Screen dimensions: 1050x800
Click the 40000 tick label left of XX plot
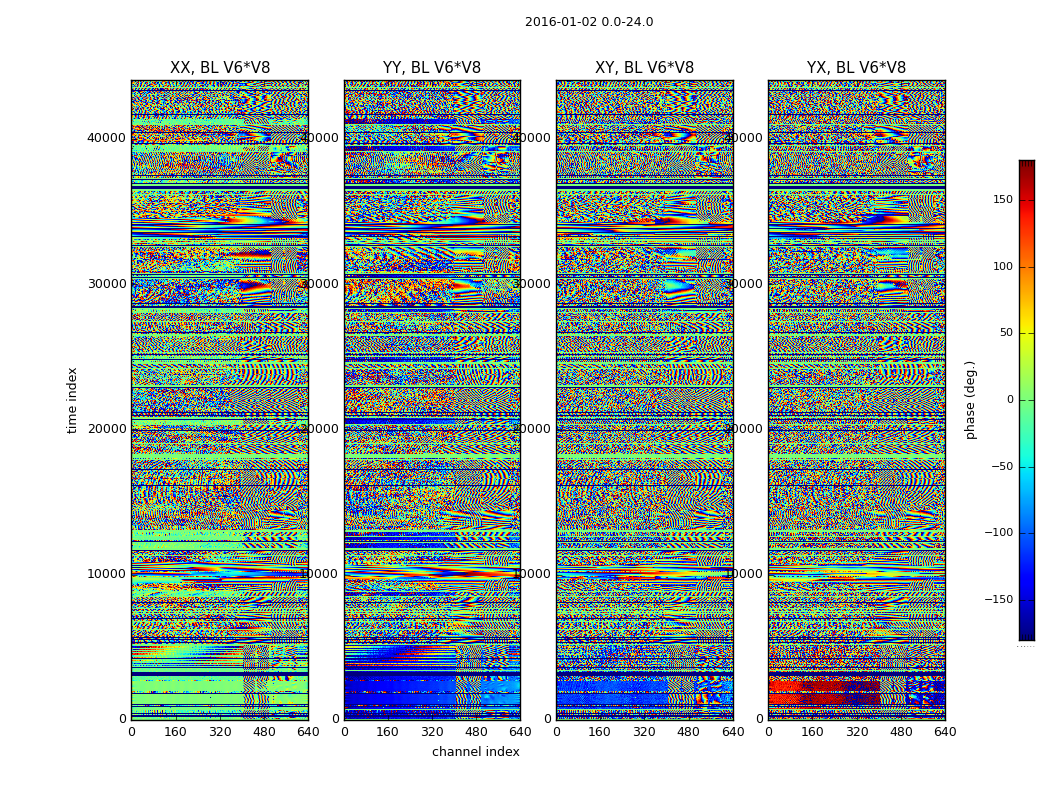(x=108, y=138)
